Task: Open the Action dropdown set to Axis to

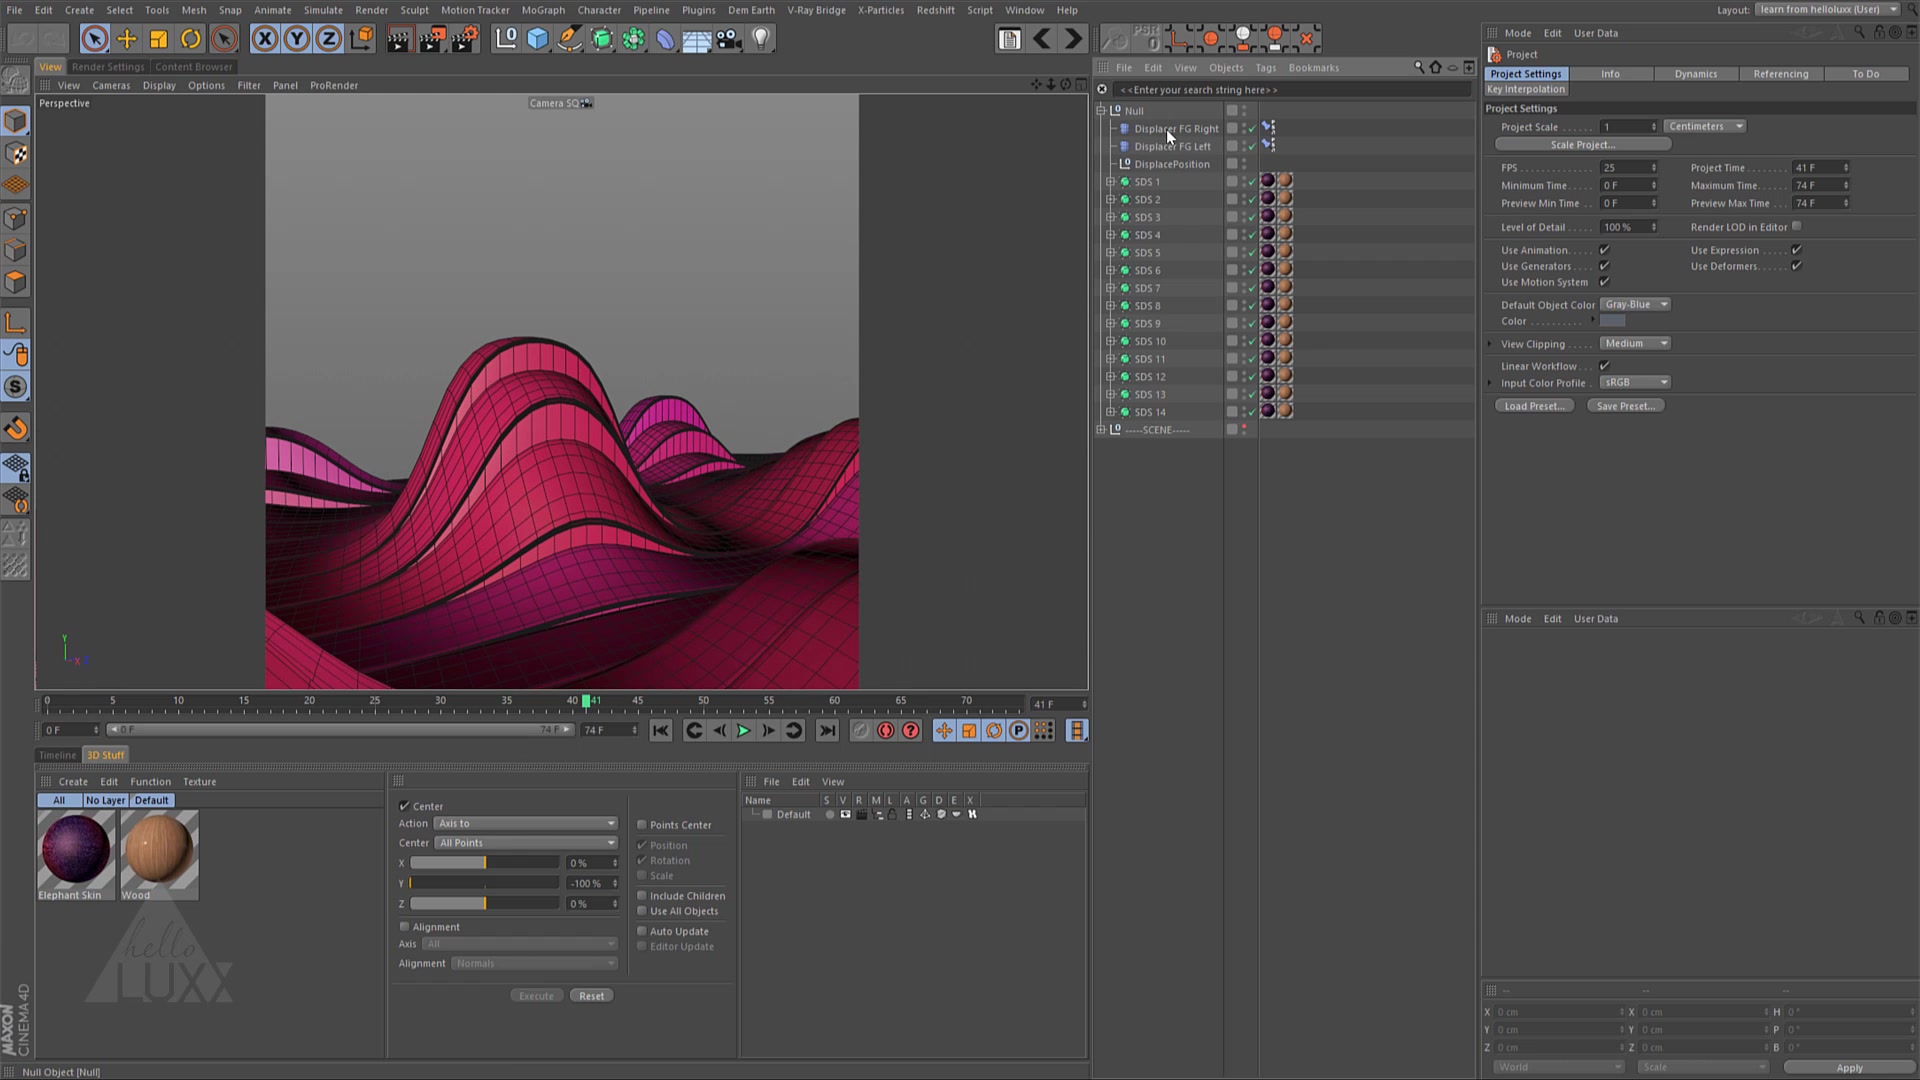Action: (x=525, y=823)
